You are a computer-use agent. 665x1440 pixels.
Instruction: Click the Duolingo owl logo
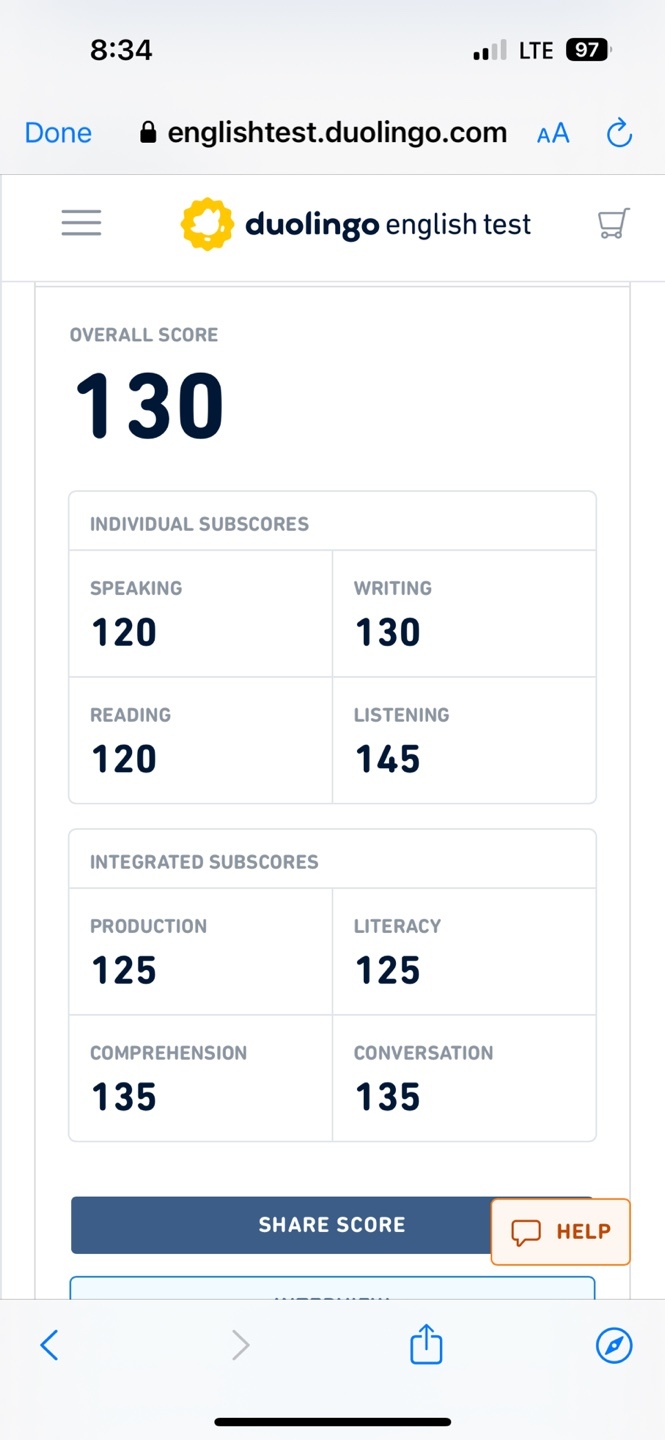pos(206,223)
